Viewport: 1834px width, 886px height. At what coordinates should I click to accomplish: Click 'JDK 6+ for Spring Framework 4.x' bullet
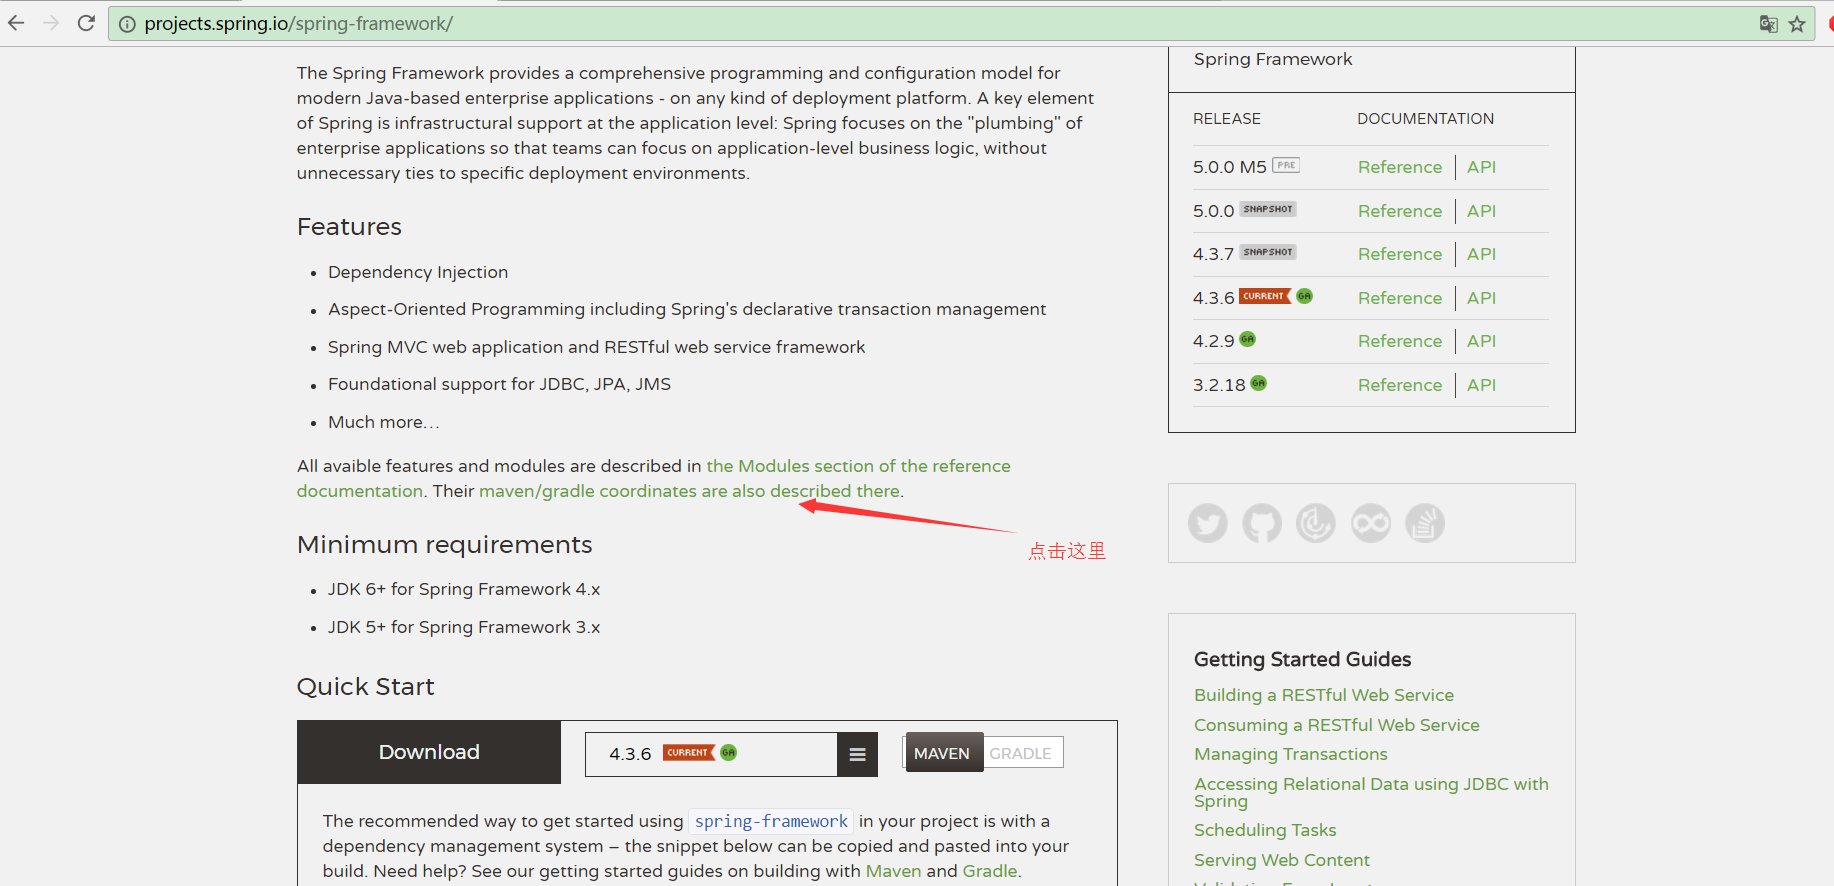tap(464, 589)
